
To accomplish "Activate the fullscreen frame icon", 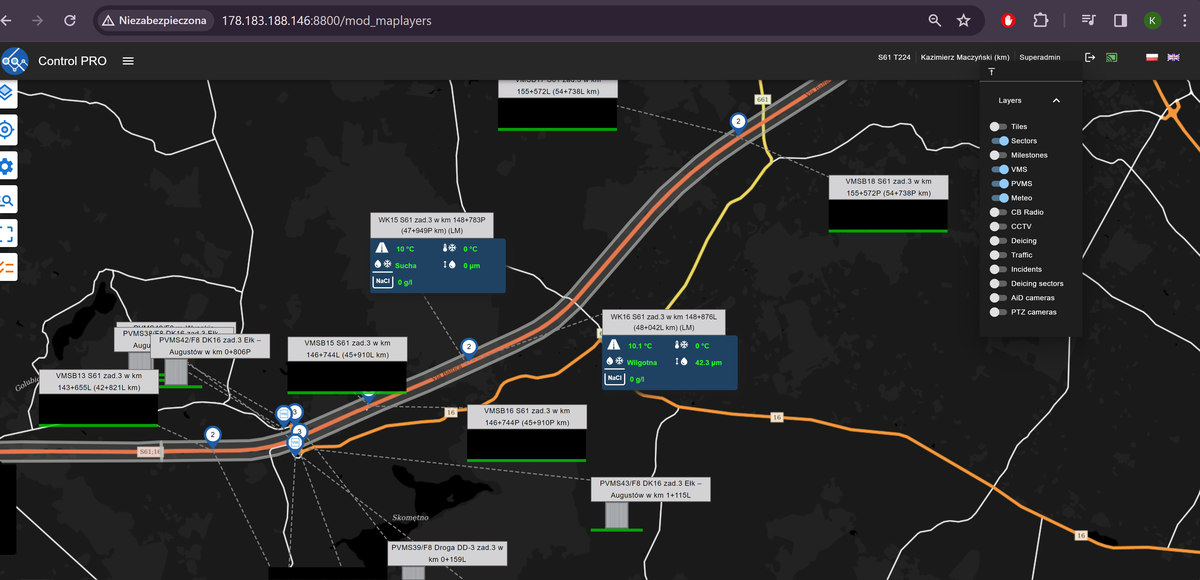I will [6, 234].
